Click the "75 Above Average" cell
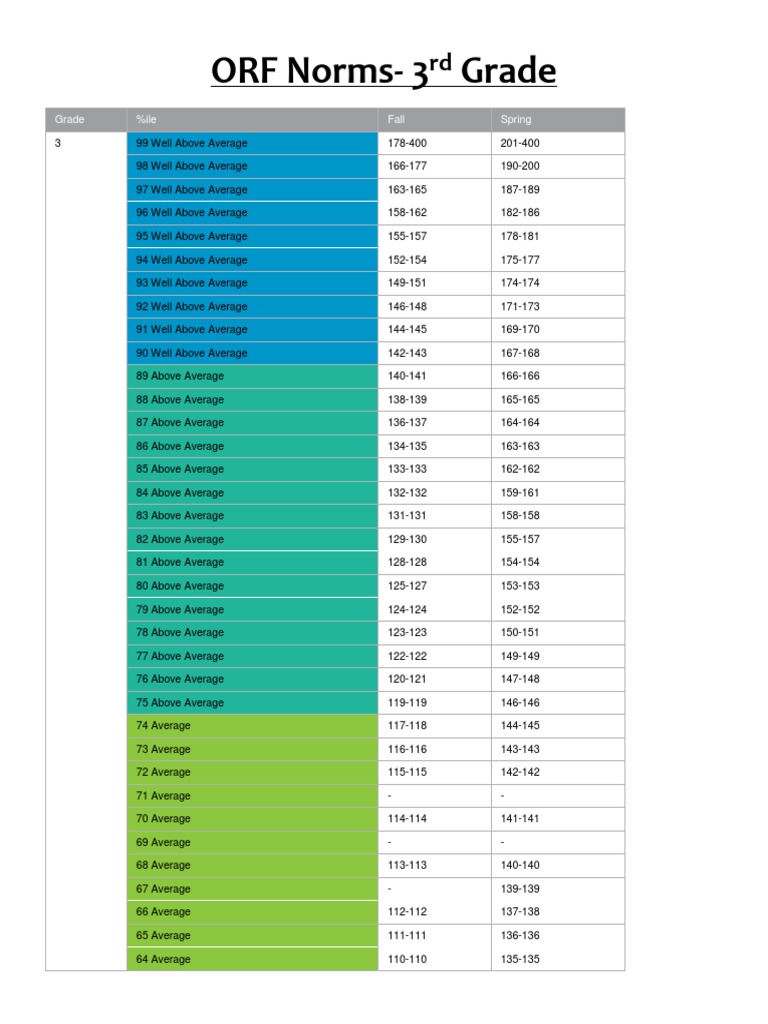This screenshot has height=1024, width=768. point(180,703)
